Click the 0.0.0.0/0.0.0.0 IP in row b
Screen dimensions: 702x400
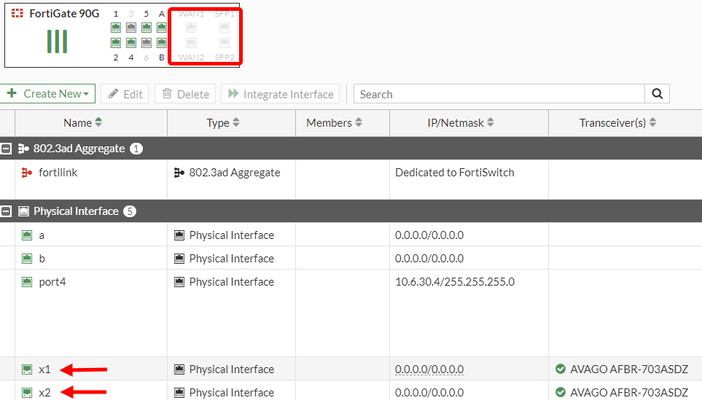[429, 258]
